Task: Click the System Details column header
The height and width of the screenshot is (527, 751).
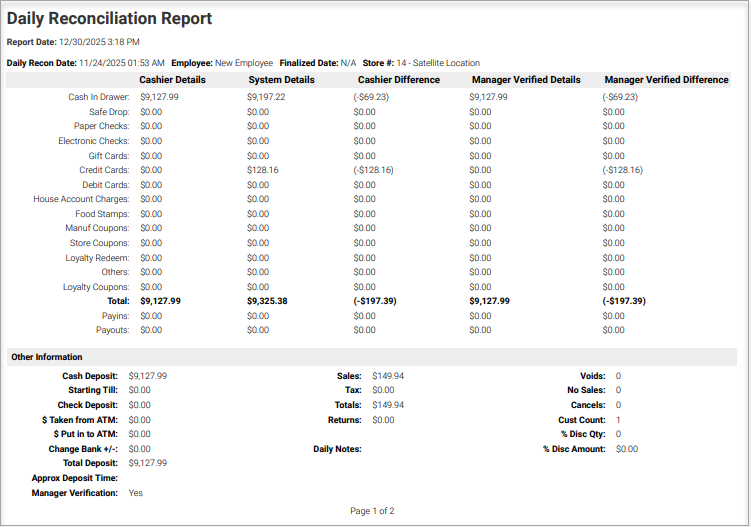Action: click(x=280, y=80)
